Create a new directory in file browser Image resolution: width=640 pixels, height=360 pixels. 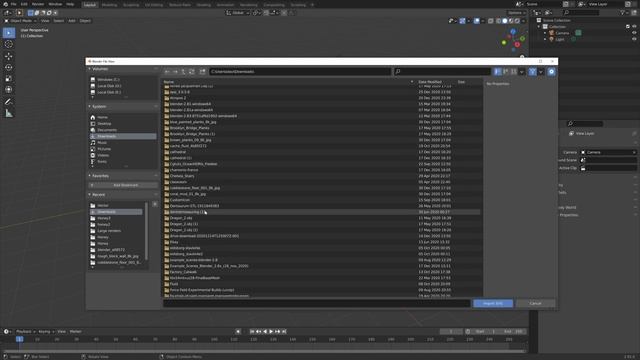[x=202, y=71]
